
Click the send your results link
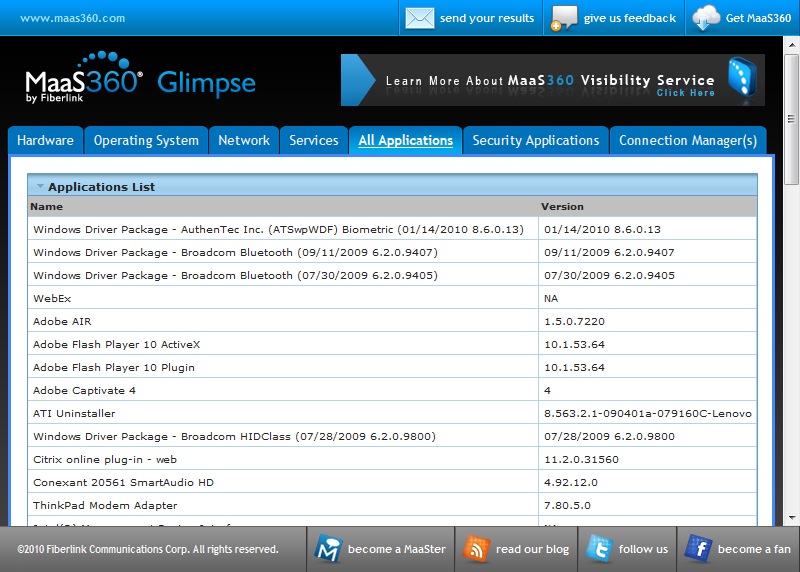click(x=487, y=18)
